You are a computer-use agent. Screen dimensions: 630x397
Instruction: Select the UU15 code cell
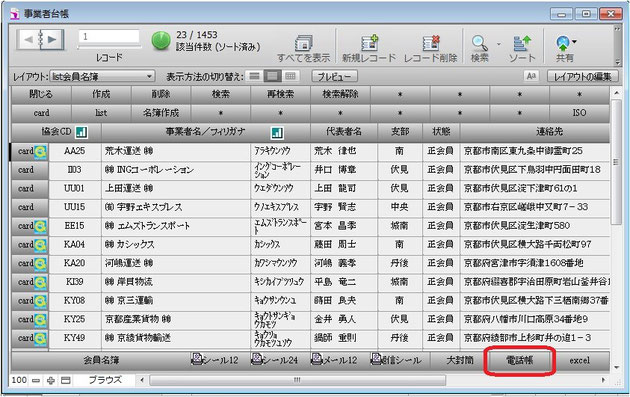coord(75,207)
